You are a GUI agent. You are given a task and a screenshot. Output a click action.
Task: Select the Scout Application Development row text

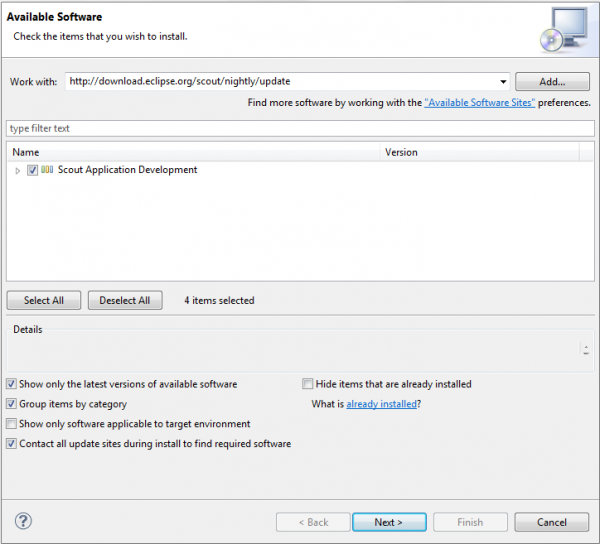127,169
